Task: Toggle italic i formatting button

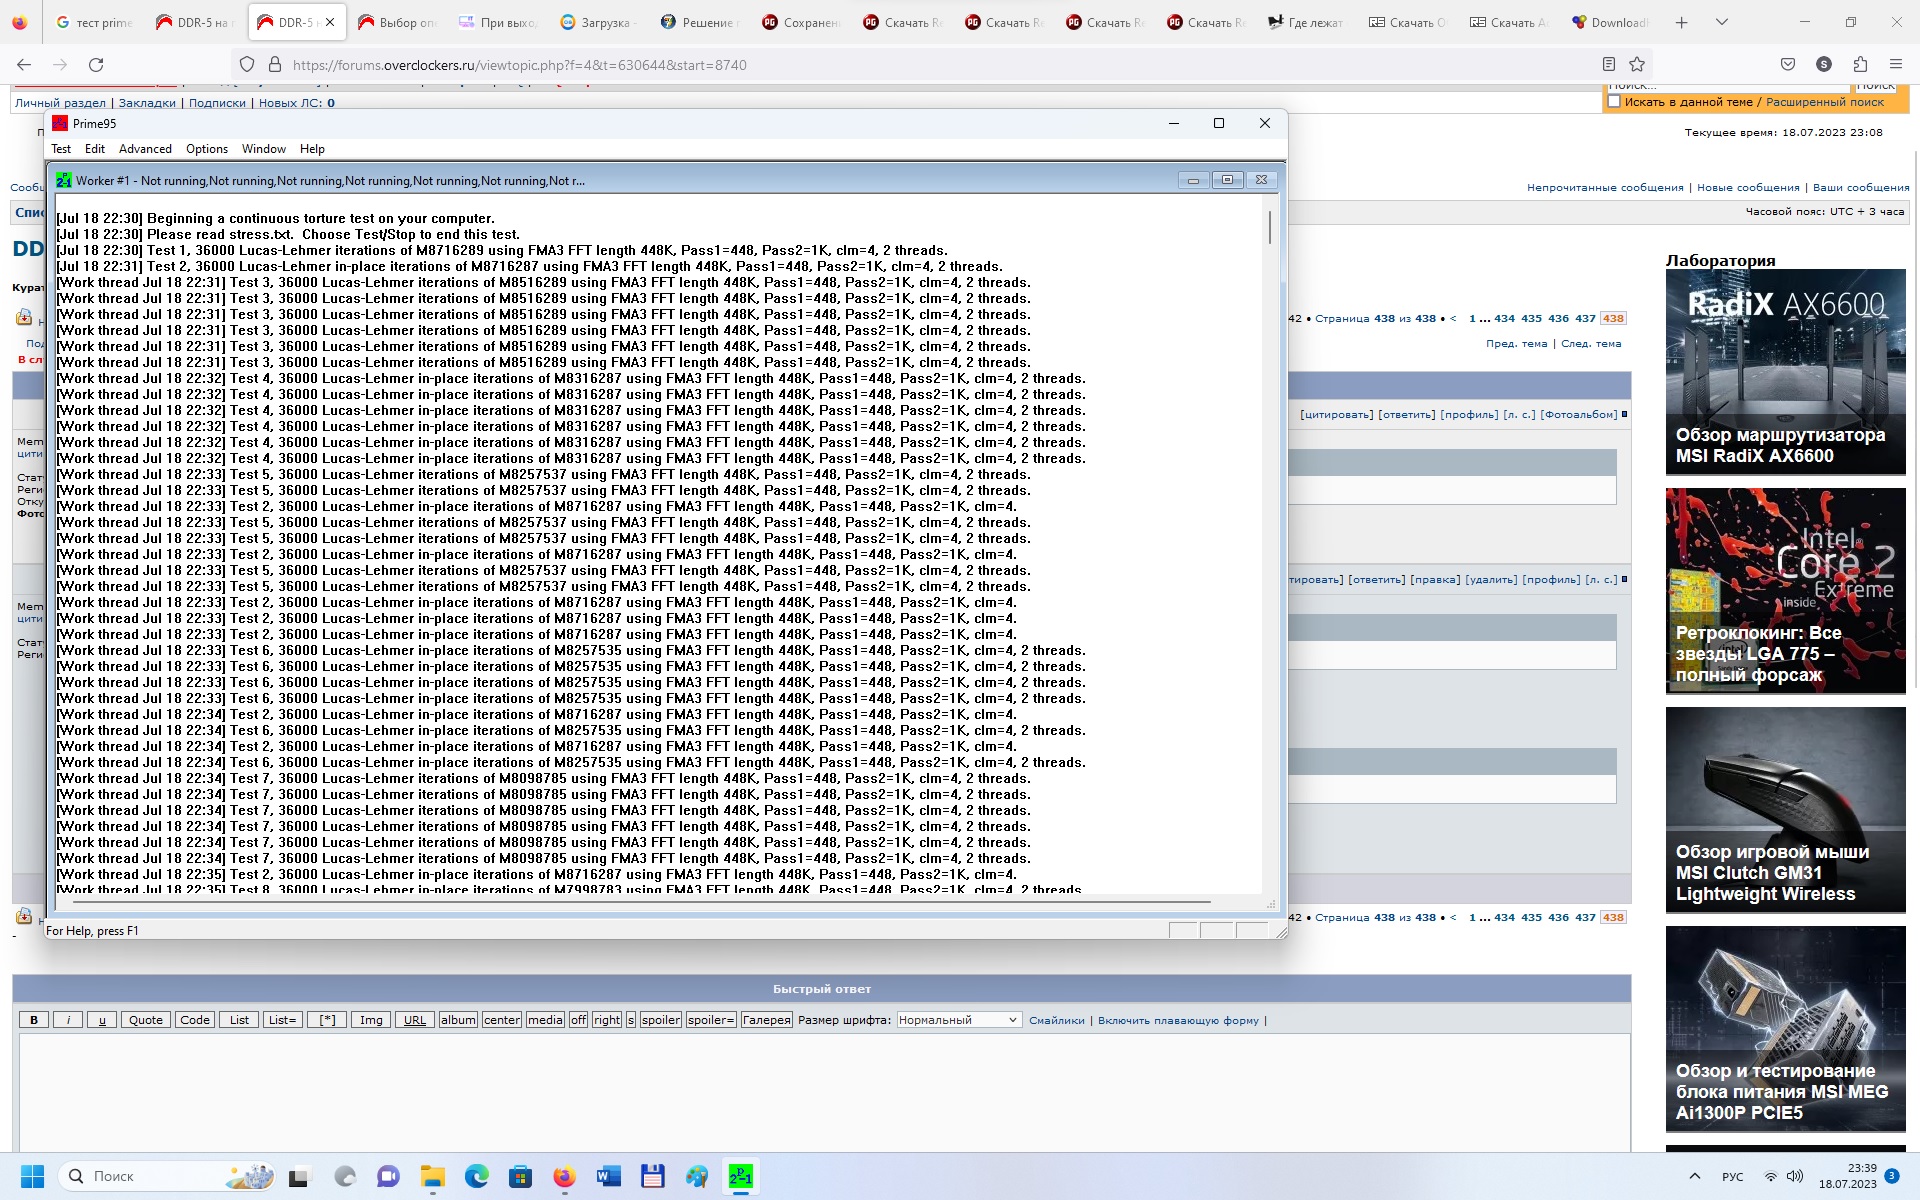Action: (x=68, y=1020)
